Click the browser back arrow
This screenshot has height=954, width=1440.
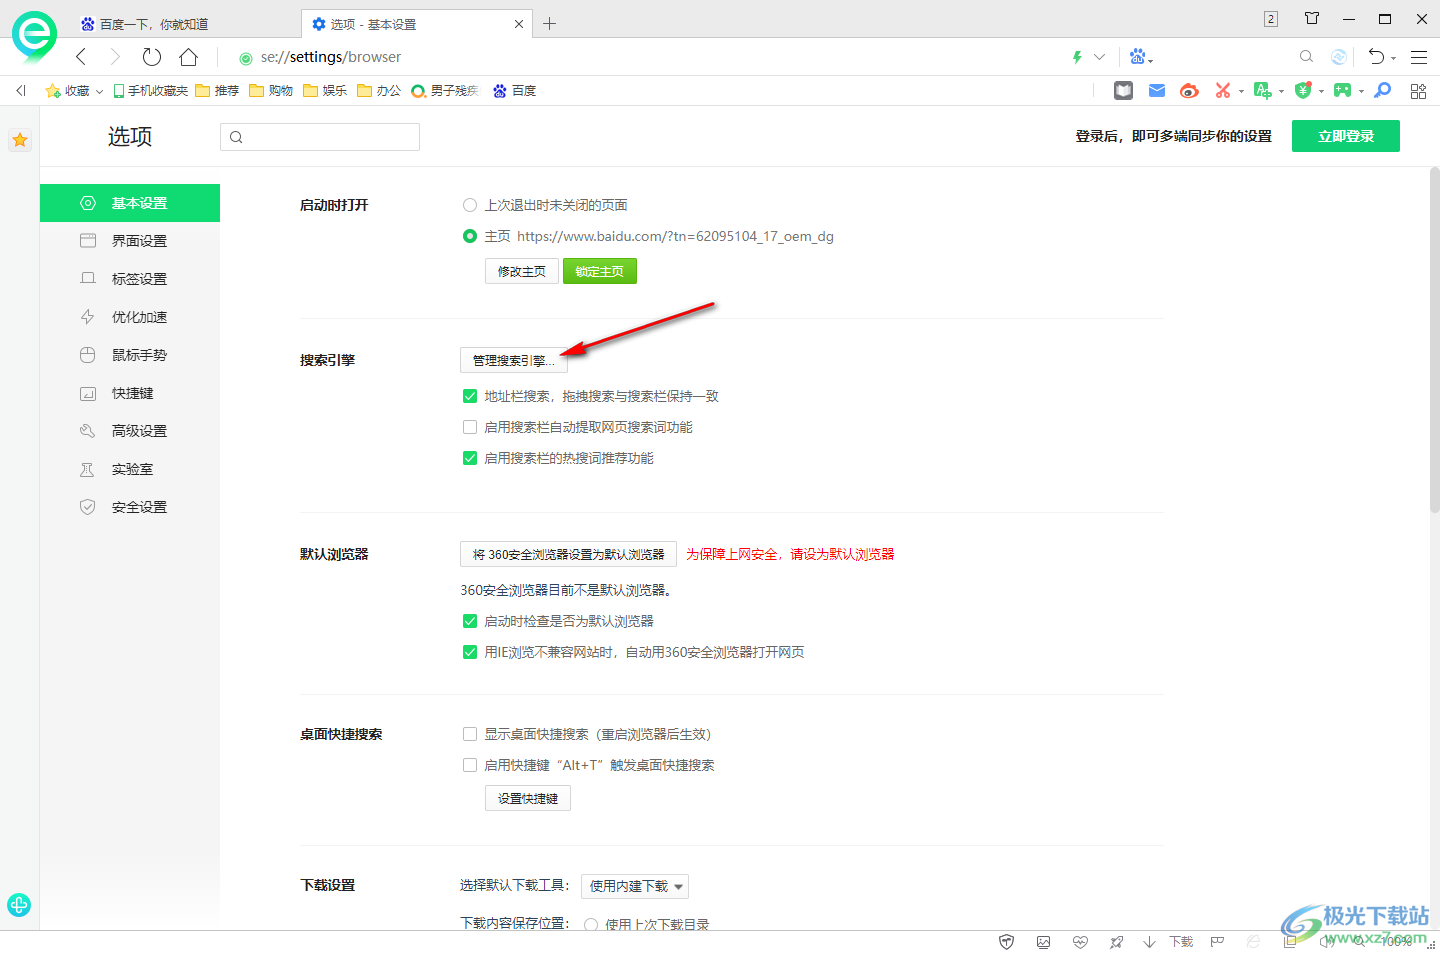[81, 57]
